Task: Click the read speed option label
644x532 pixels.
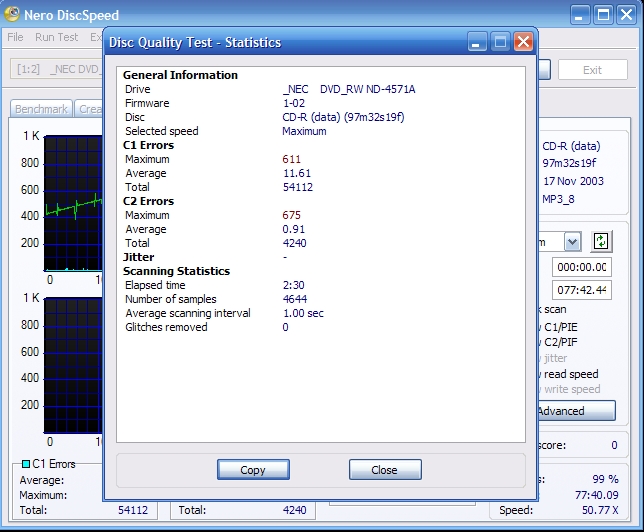Action: click(571, 374)
